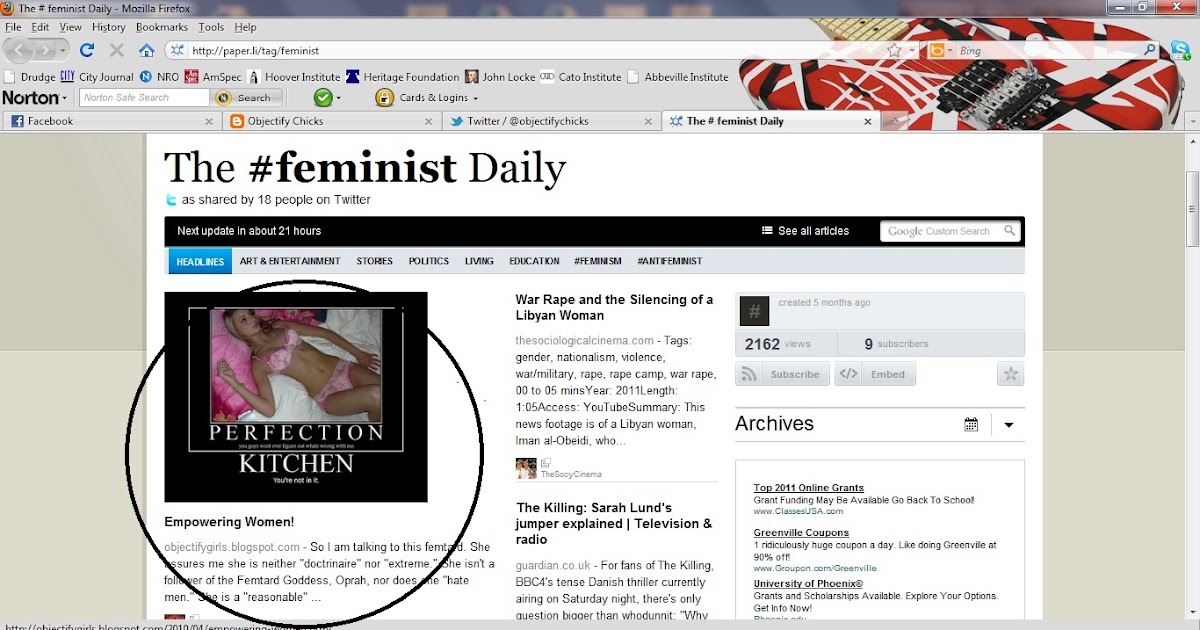Click the Norton green checkmark status icon
The width and height of the screenshot is (1200, 630).
(323, 98)
